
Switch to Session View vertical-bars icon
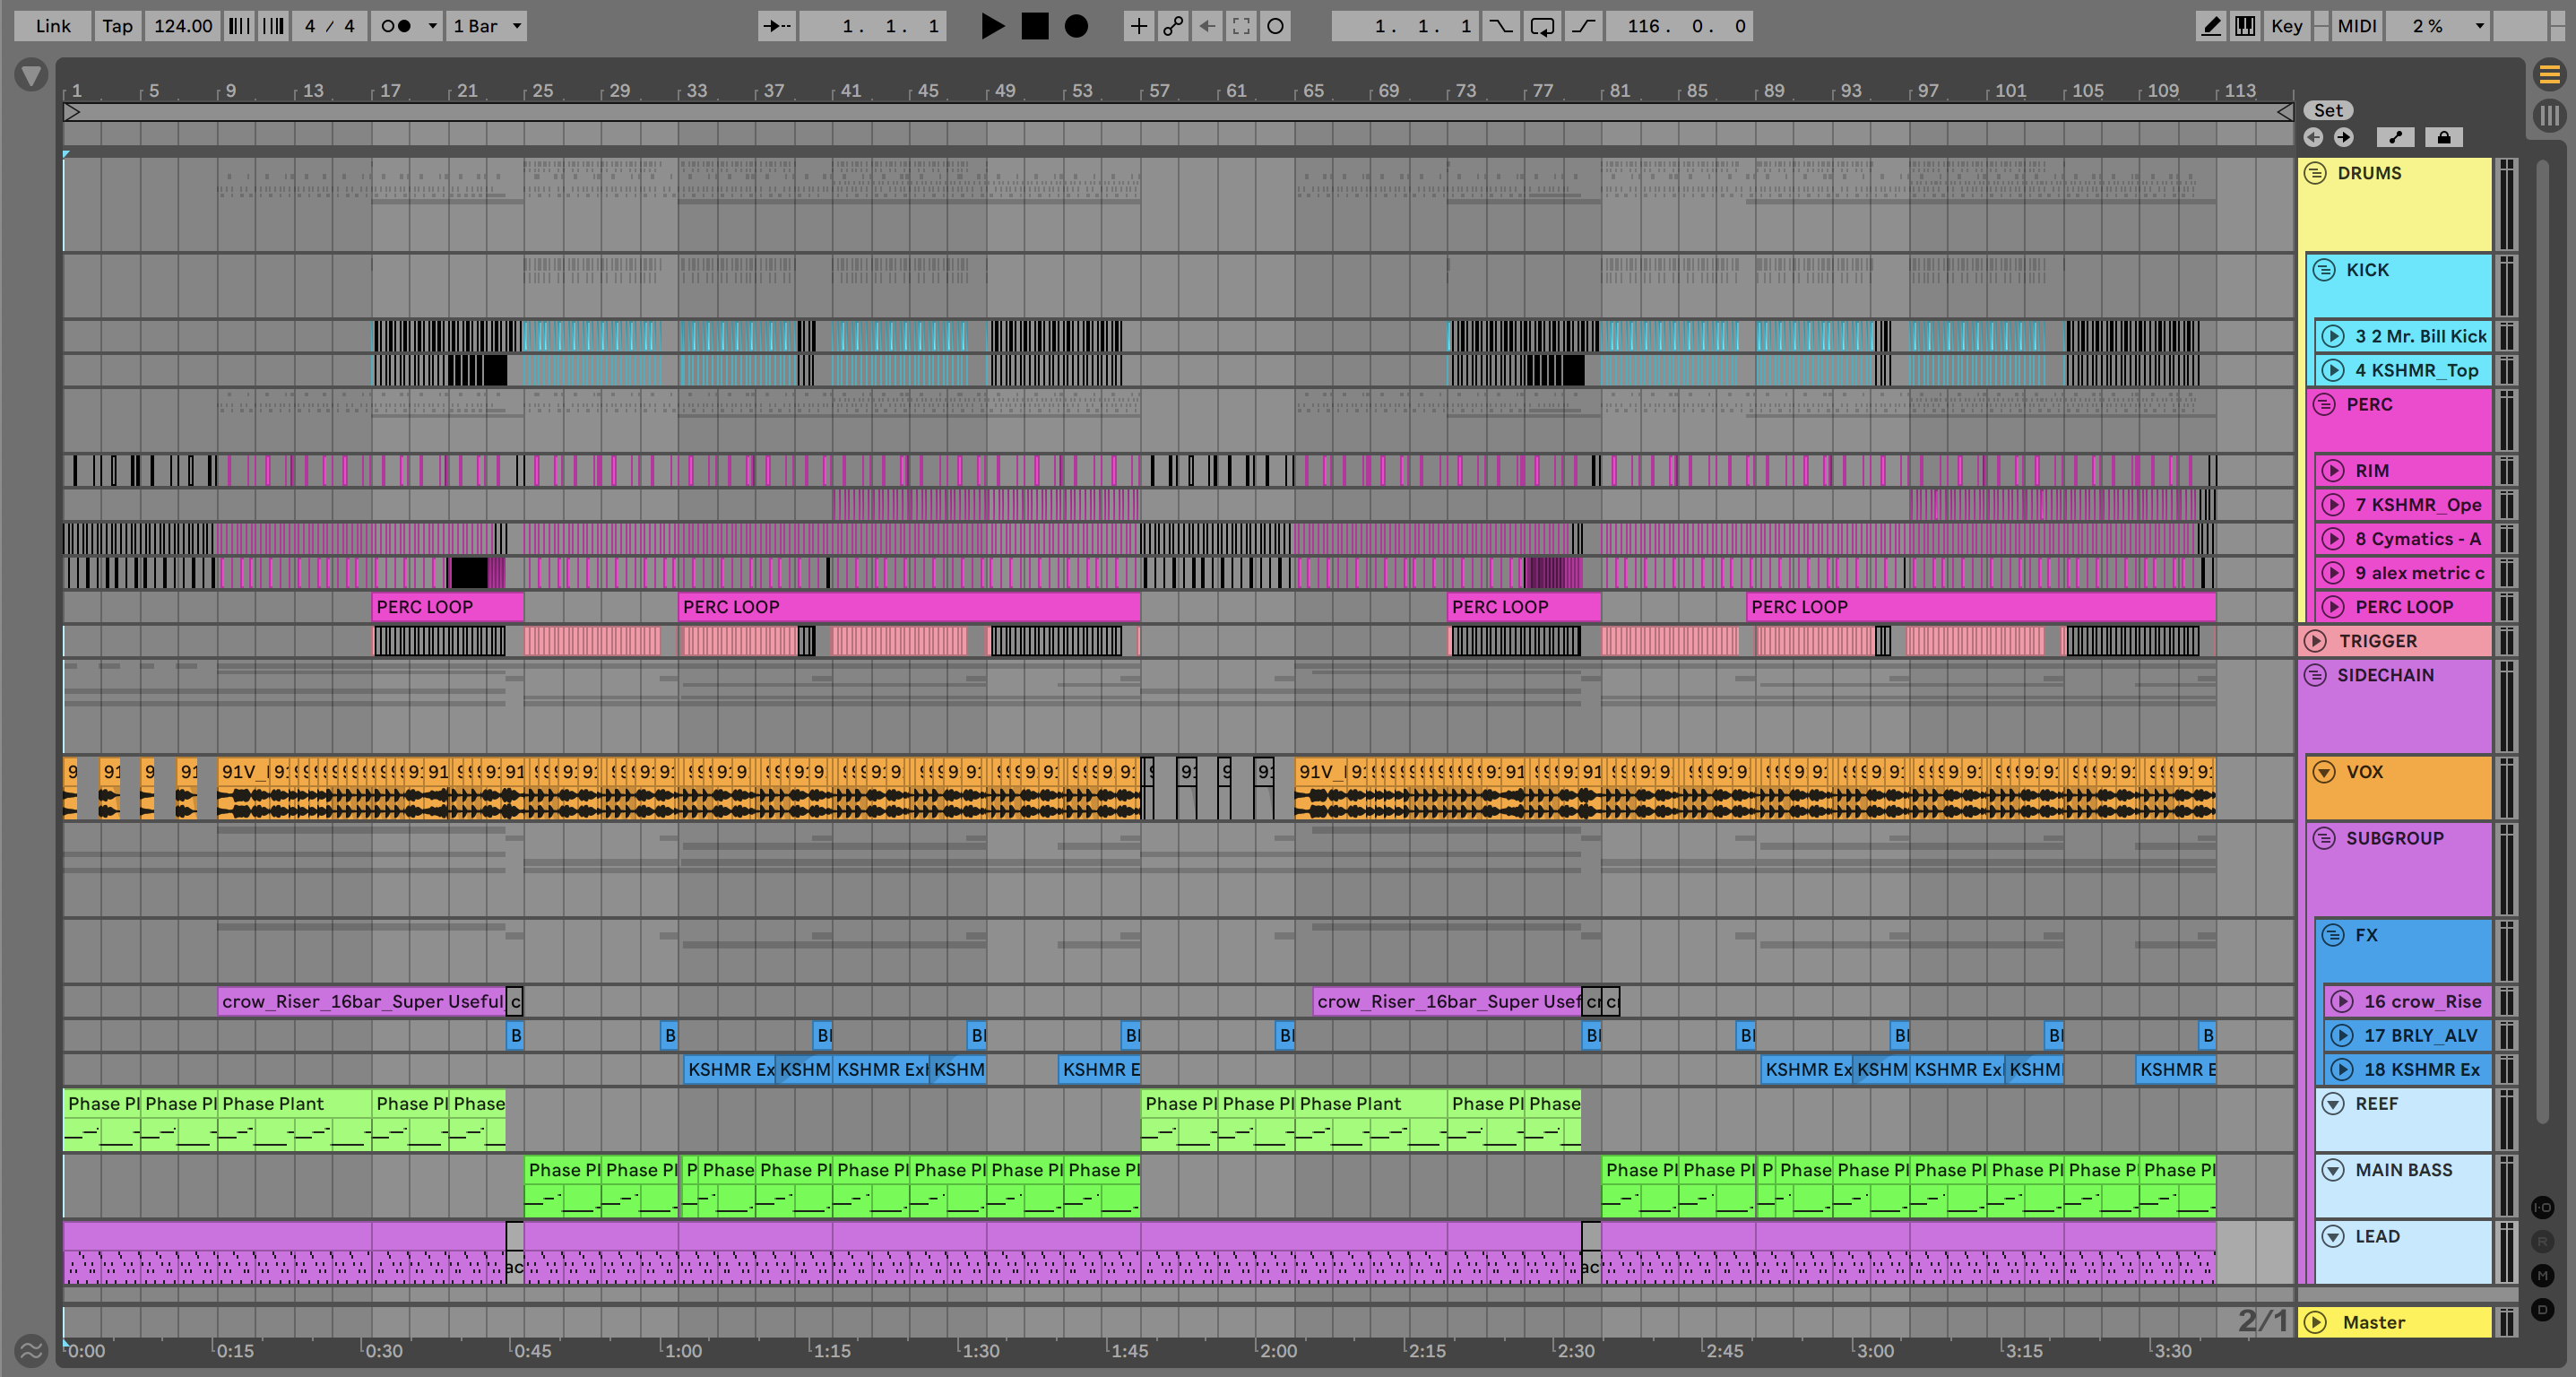[x=2549, y=115]
